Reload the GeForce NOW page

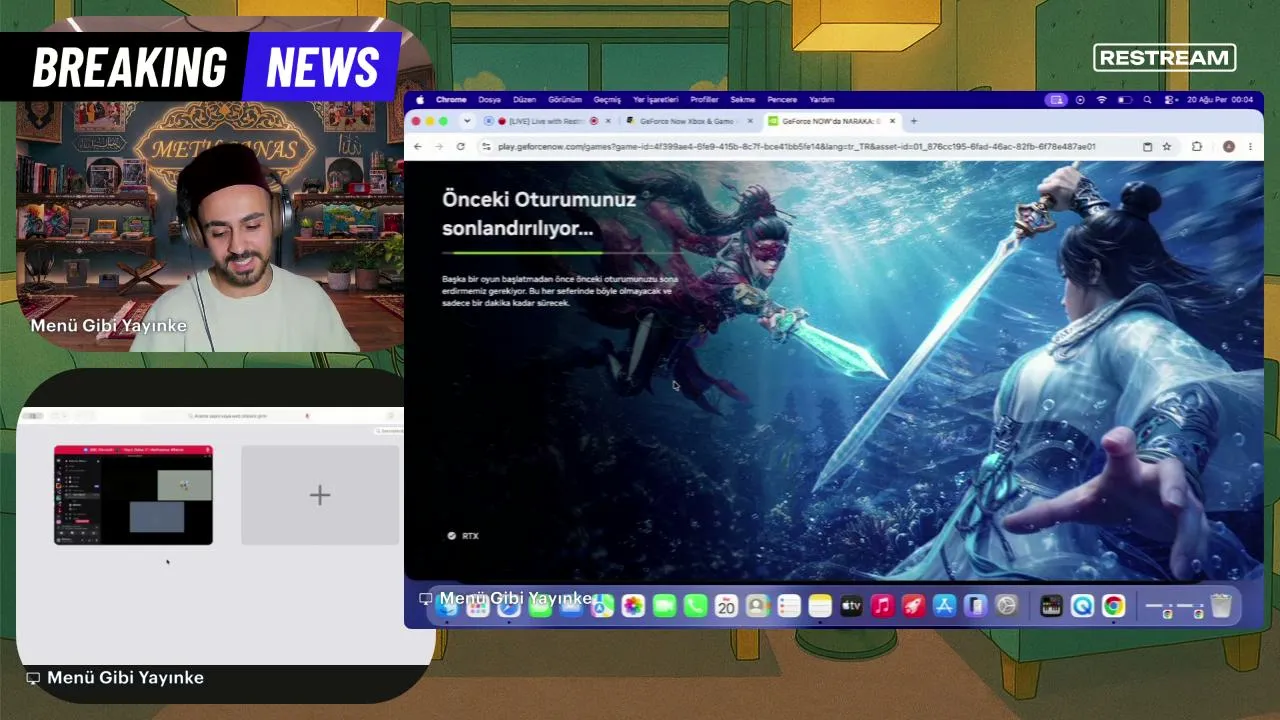pos(460,146)
